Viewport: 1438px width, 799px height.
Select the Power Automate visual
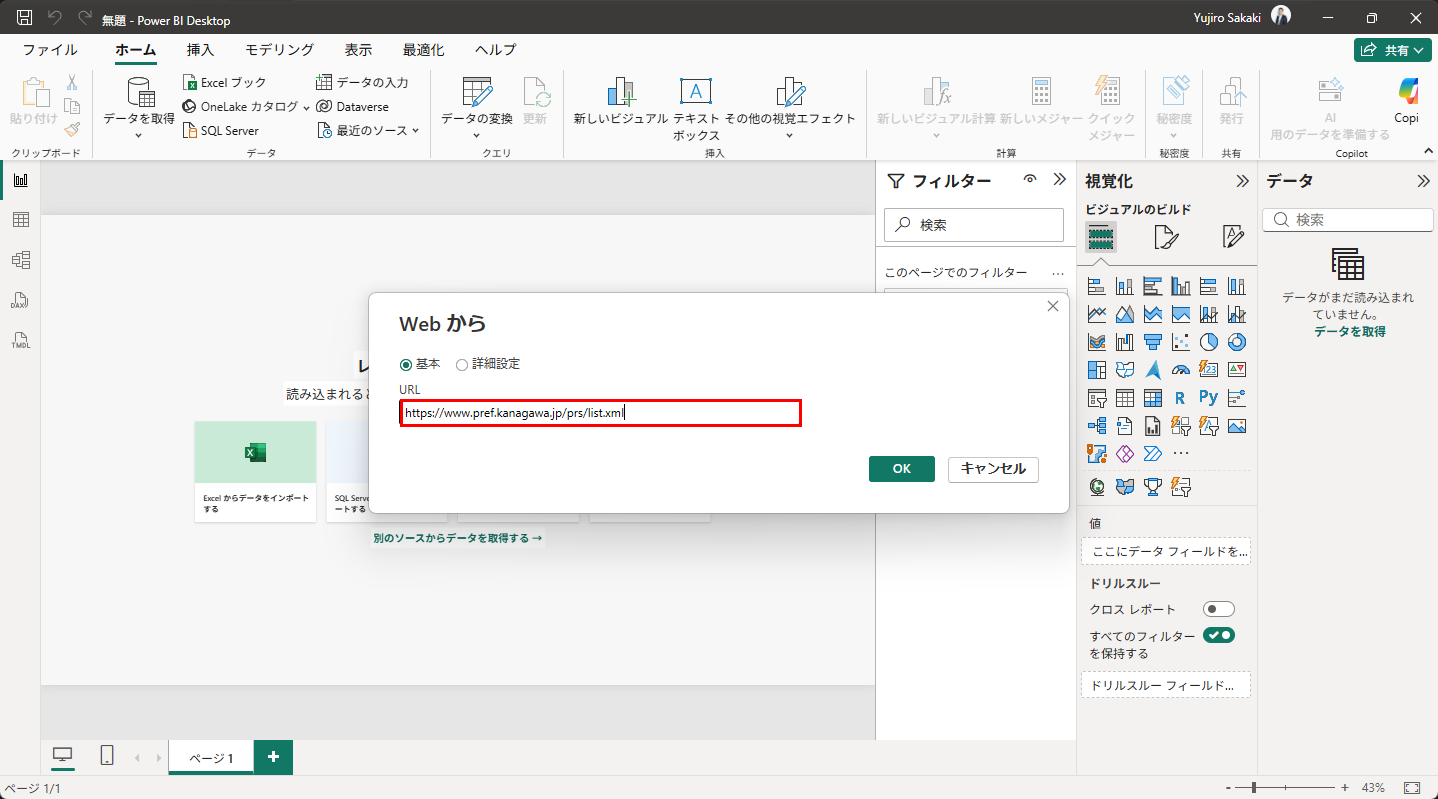click(x=1152, y=454)
